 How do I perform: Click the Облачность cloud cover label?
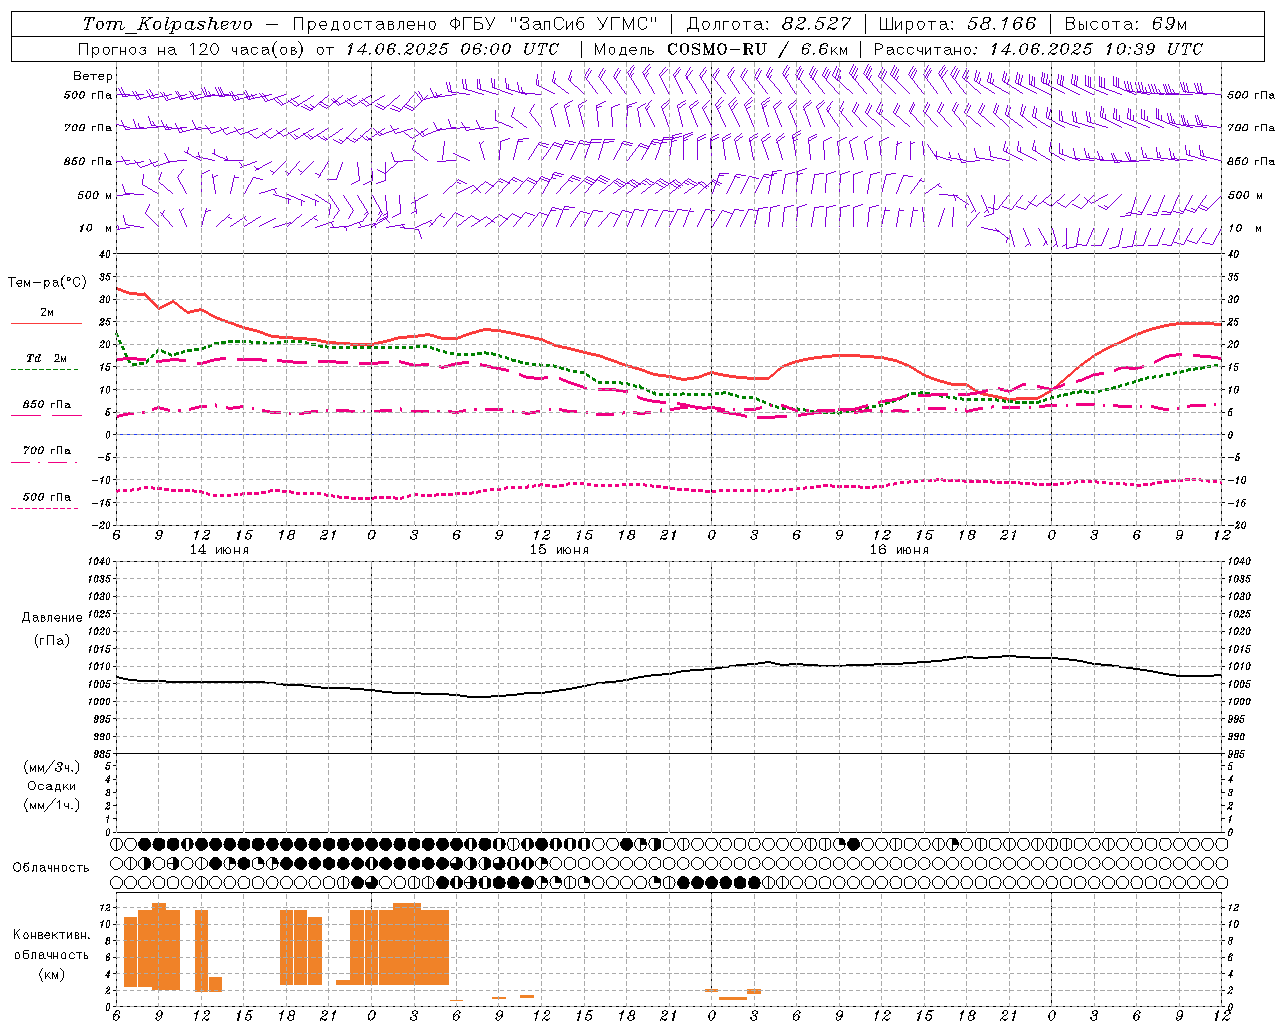[51, 867]
